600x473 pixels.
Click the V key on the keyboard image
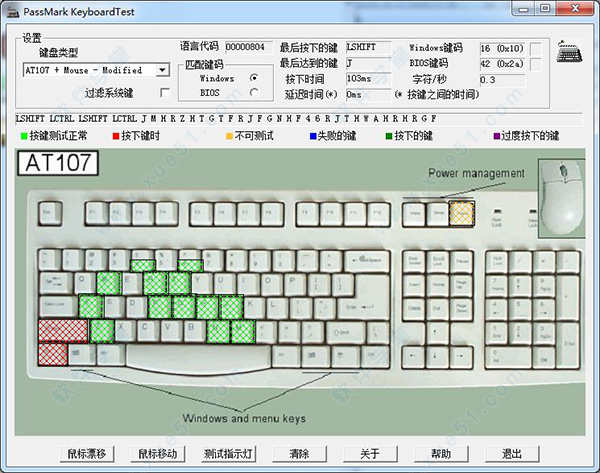click(172, 331)
